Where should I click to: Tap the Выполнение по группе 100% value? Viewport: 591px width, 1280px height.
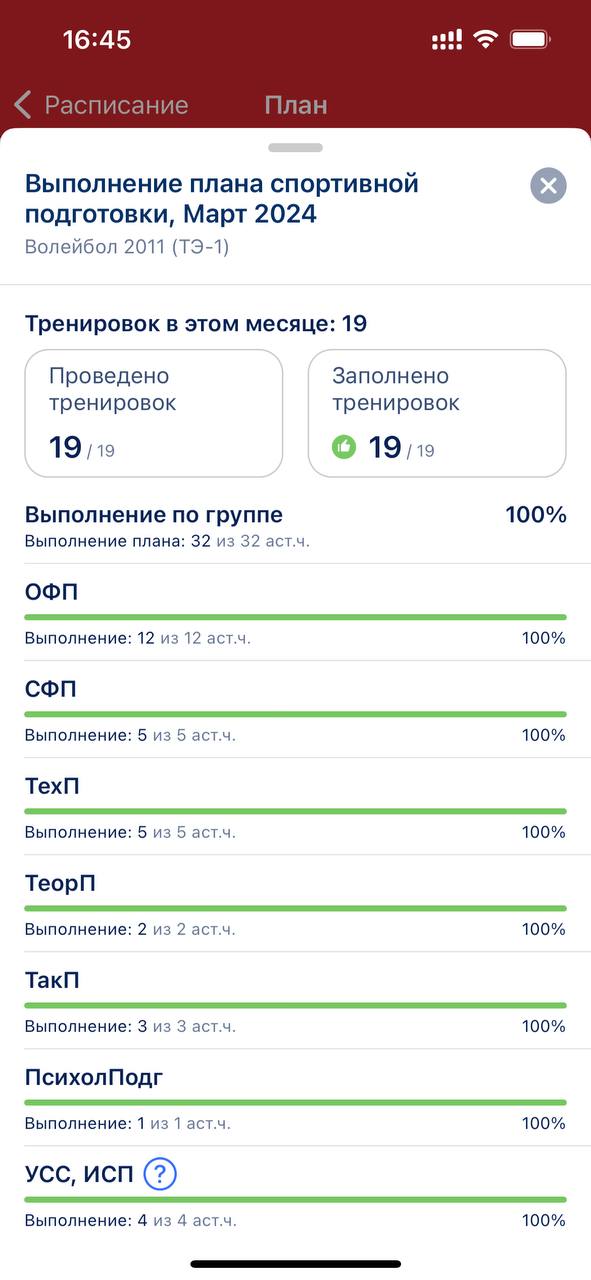(x=536, y=515)
